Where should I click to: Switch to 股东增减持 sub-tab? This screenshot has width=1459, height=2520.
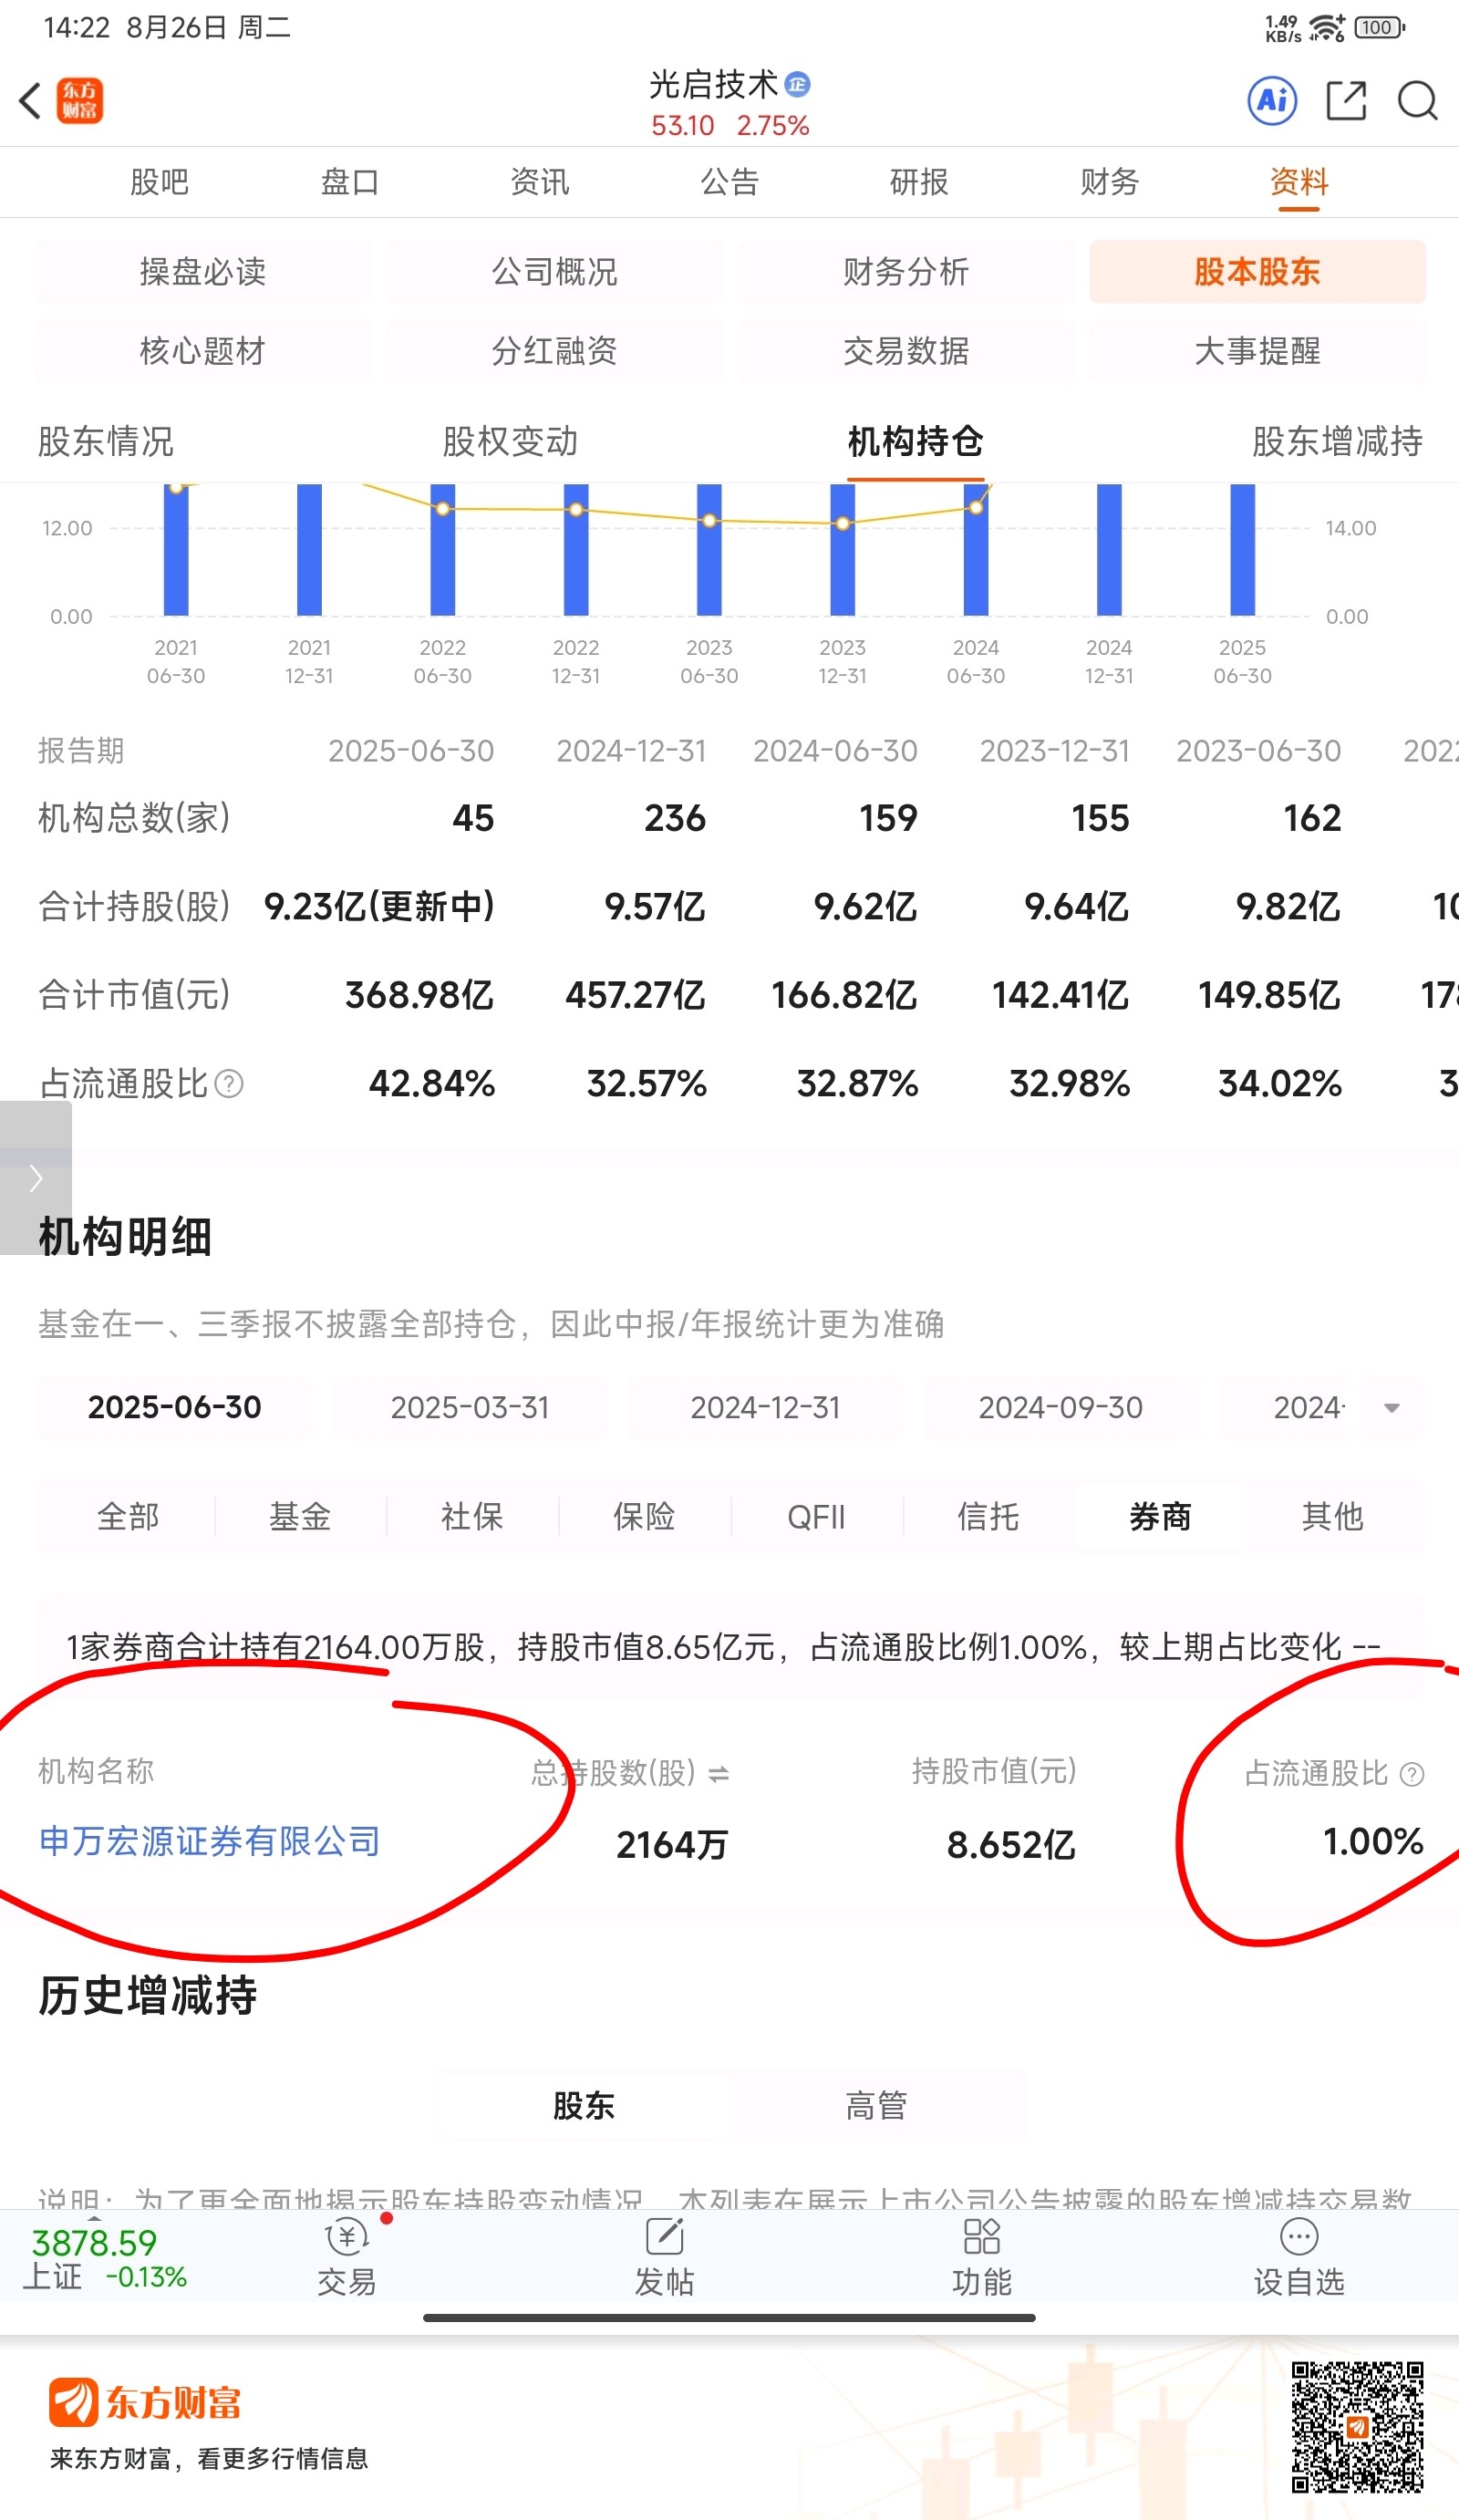coord(1337,441)
